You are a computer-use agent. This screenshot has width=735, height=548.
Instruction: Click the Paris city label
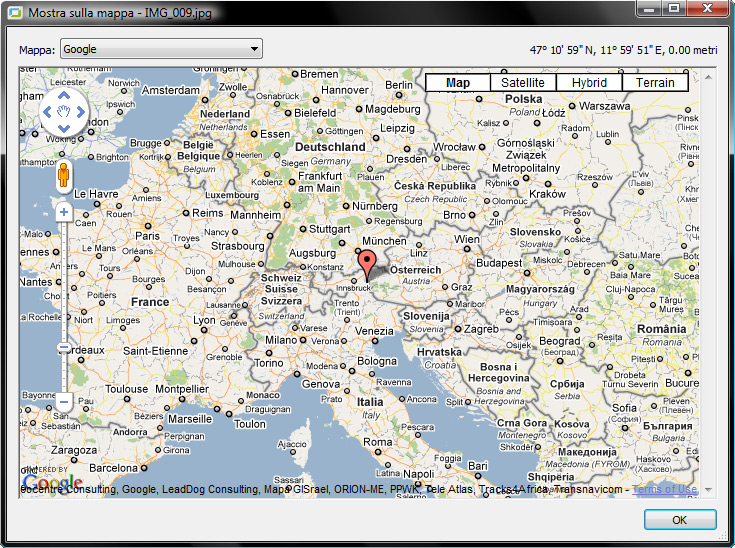[147, 236]
